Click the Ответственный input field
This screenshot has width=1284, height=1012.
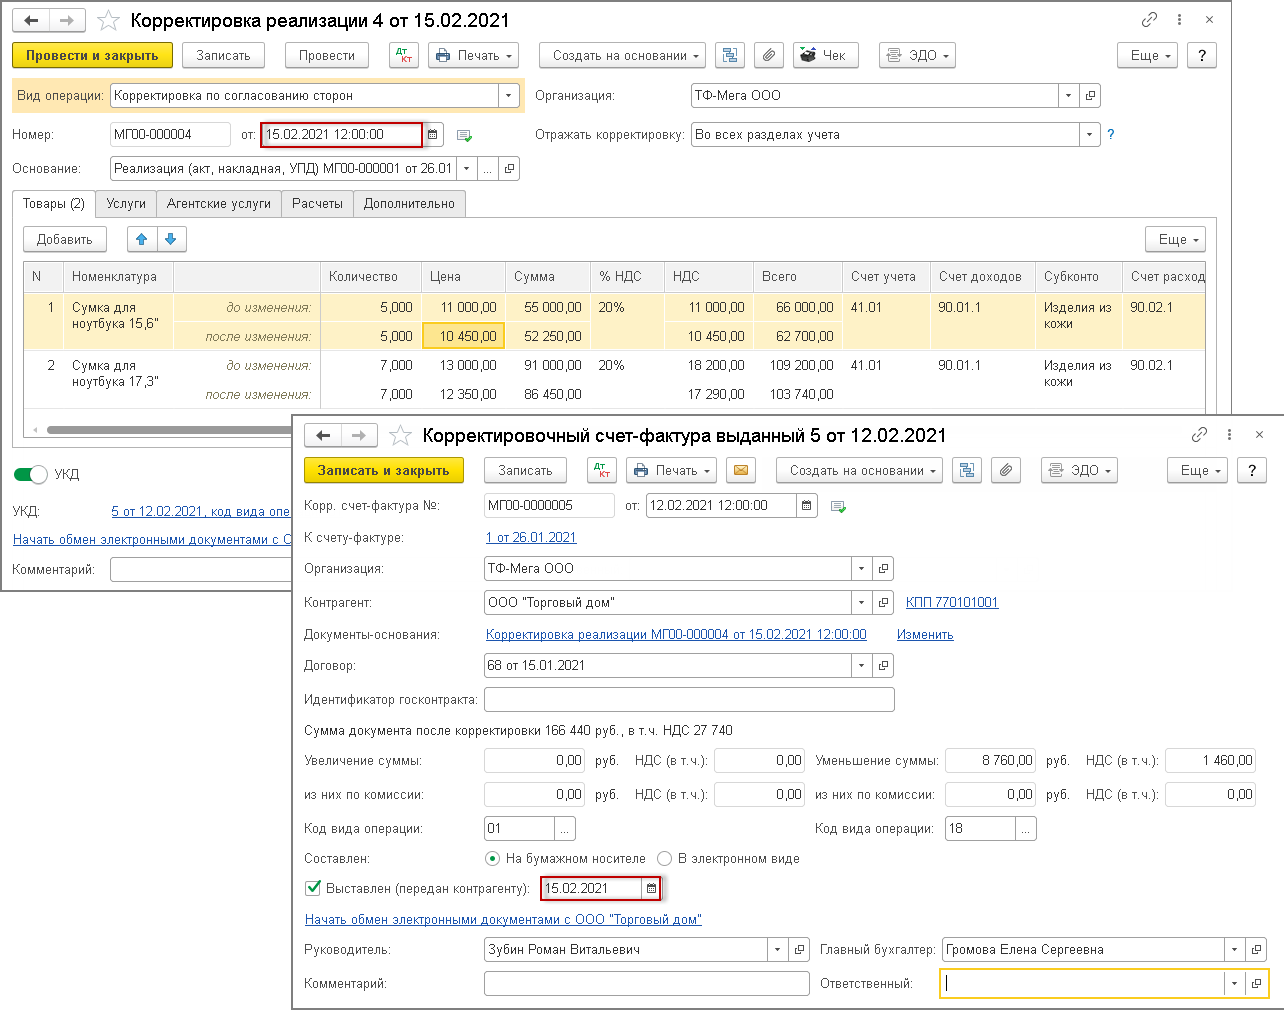(1082, 983)
